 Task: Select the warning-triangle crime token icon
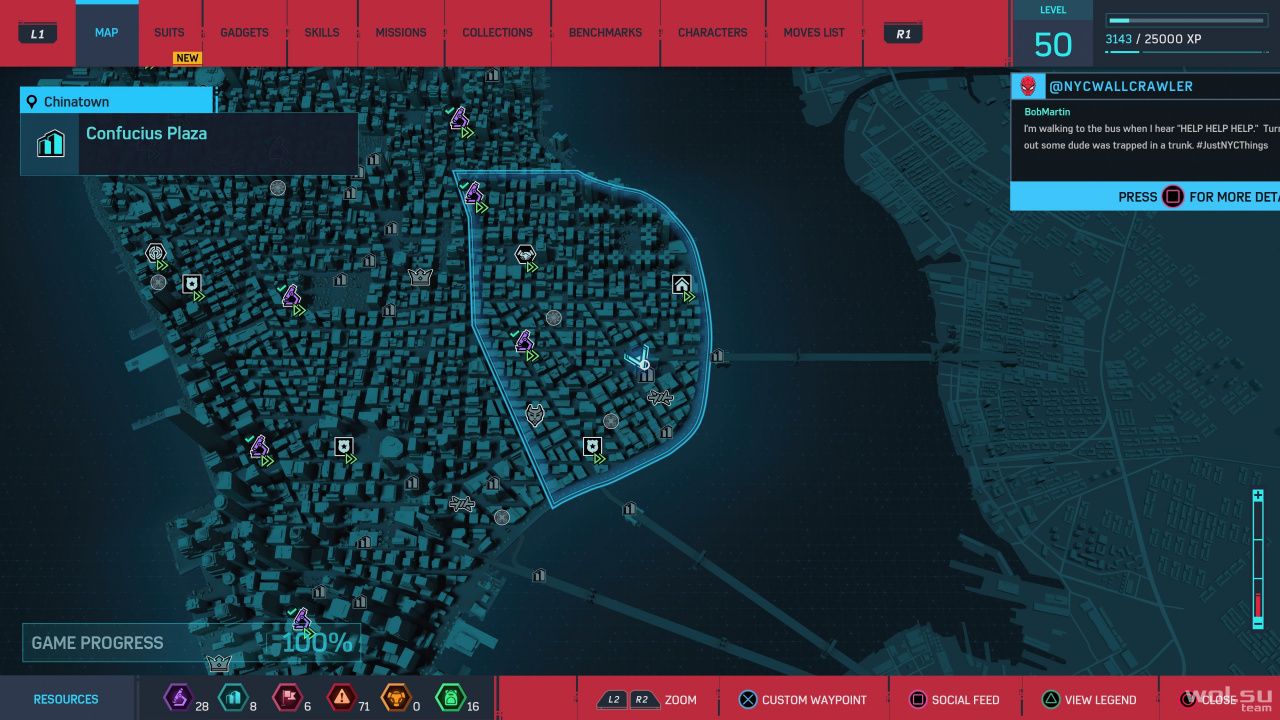coord(341,698)
